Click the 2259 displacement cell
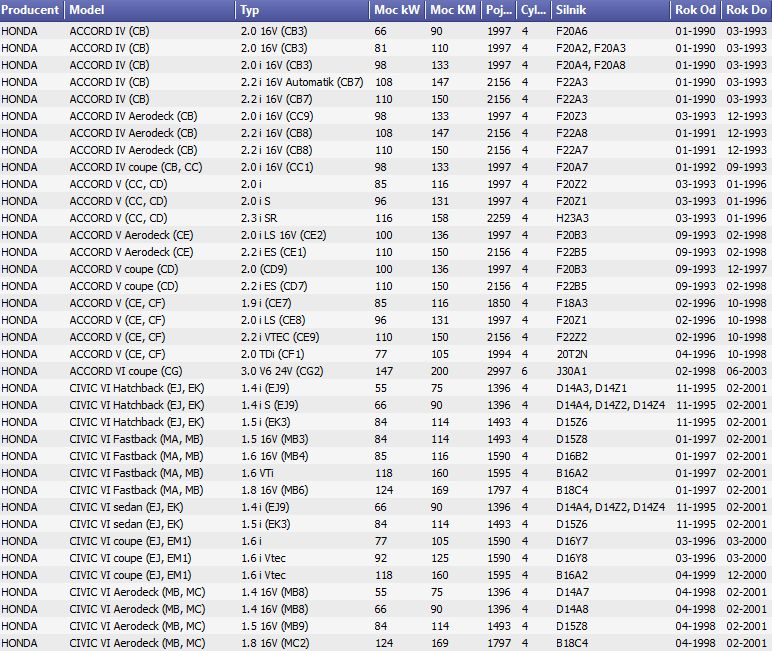 coord(499,218)
